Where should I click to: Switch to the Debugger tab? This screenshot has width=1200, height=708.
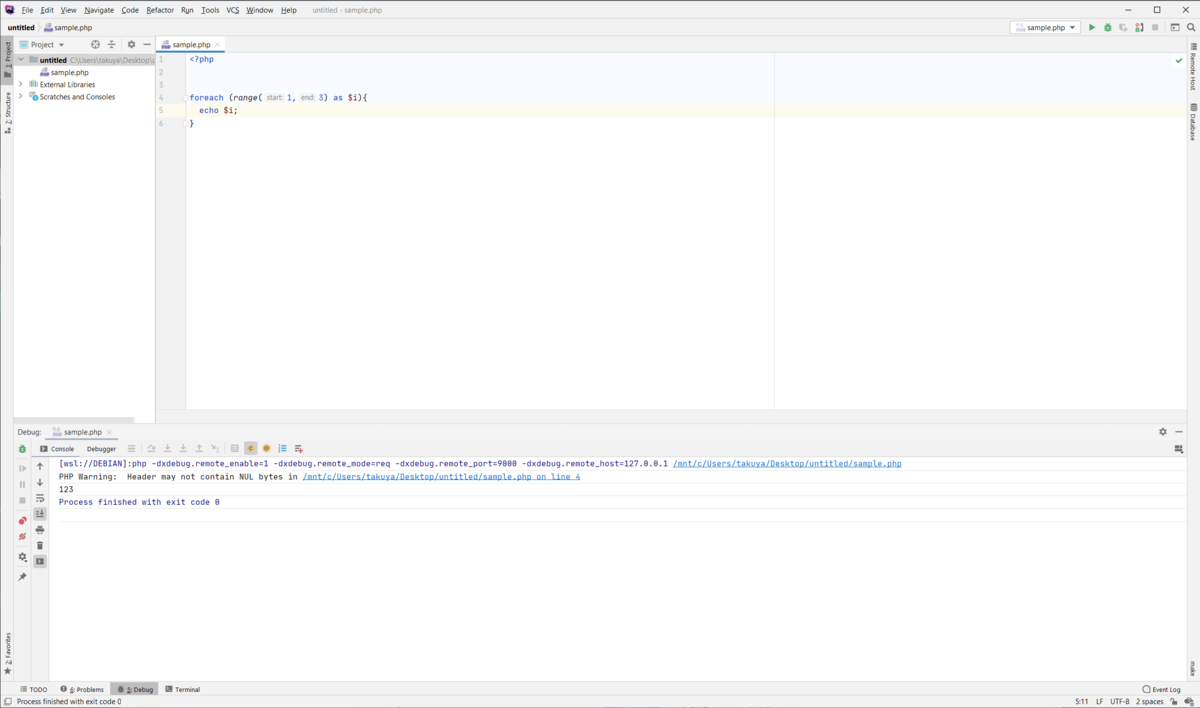pyautogui.click(x=100, y=448)
